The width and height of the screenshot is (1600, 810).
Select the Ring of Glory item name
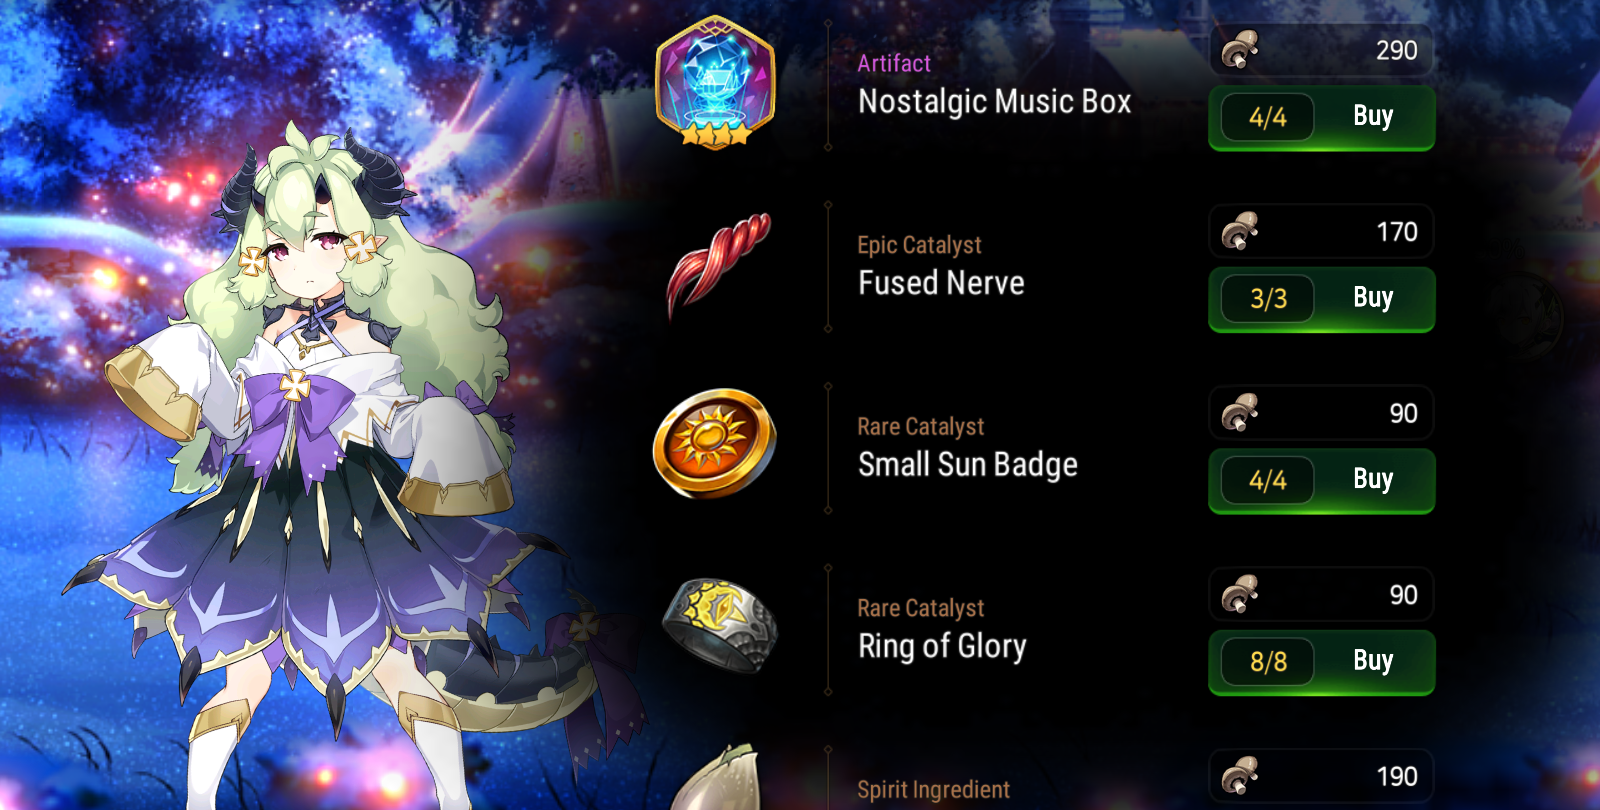[x=942, y=647]
